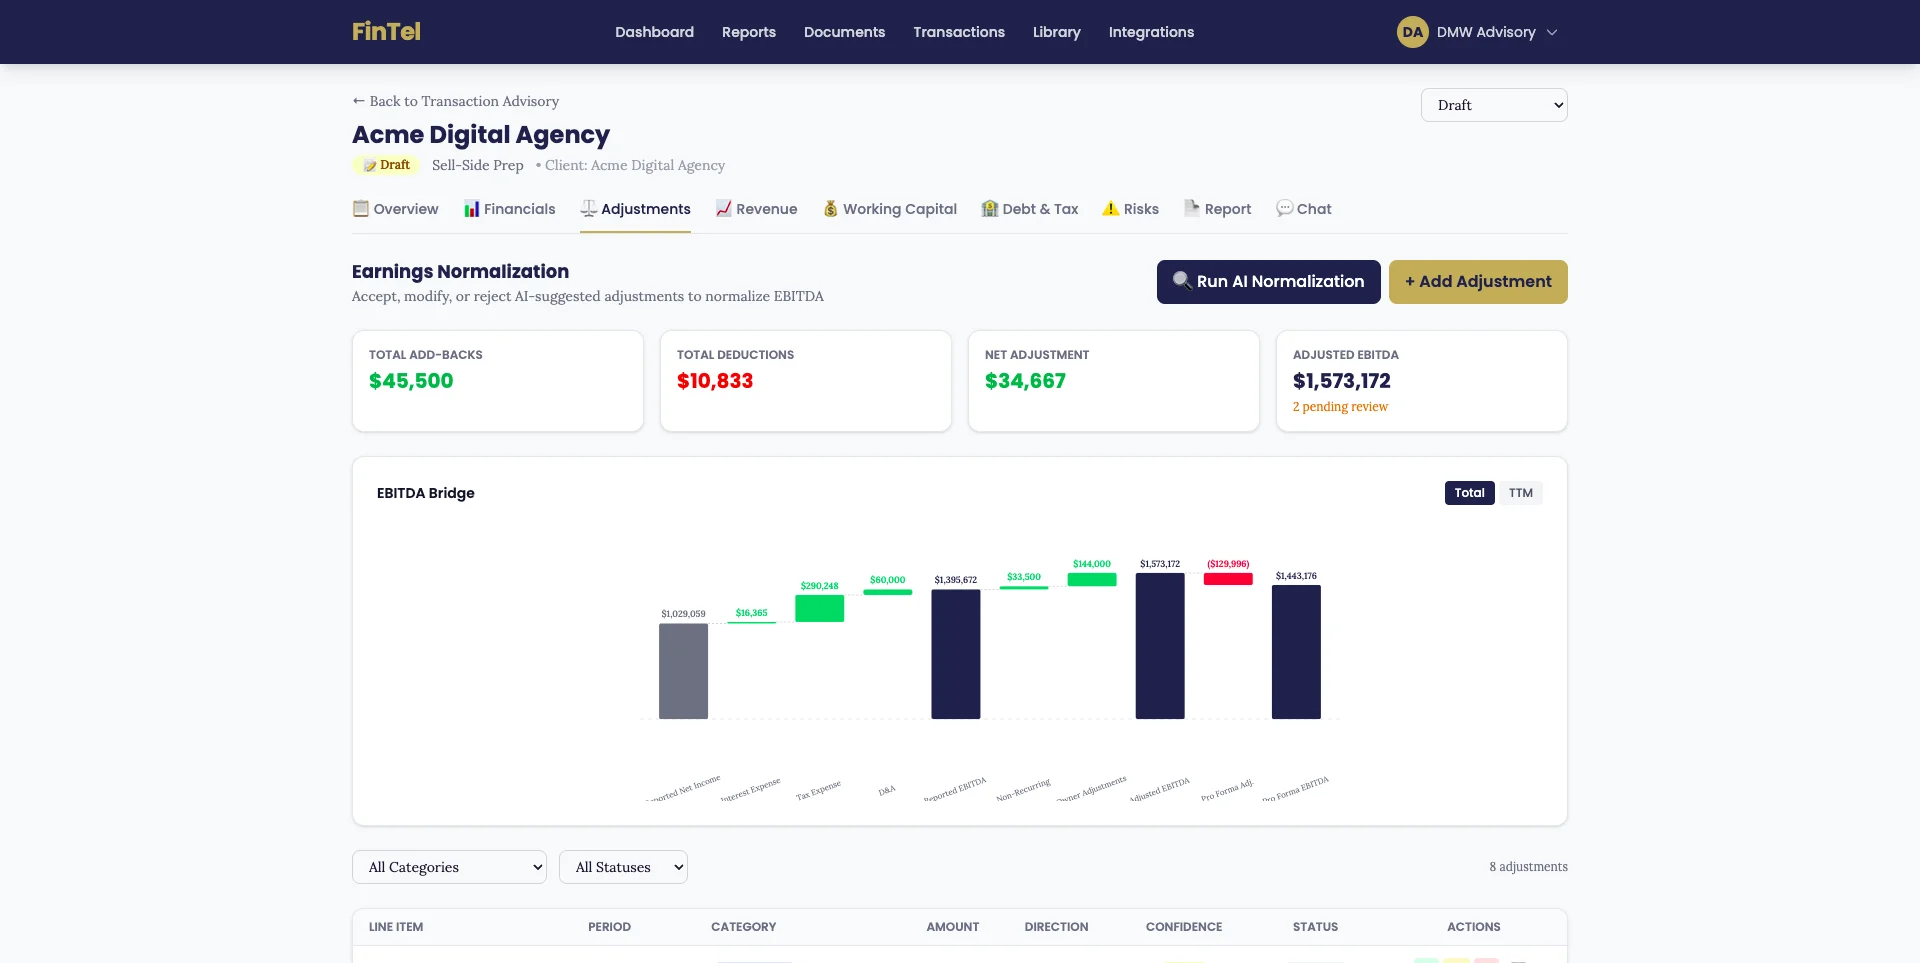Click the Financials bar chart icon
The height and width of the screenshot is (963, 1920).
471,209
